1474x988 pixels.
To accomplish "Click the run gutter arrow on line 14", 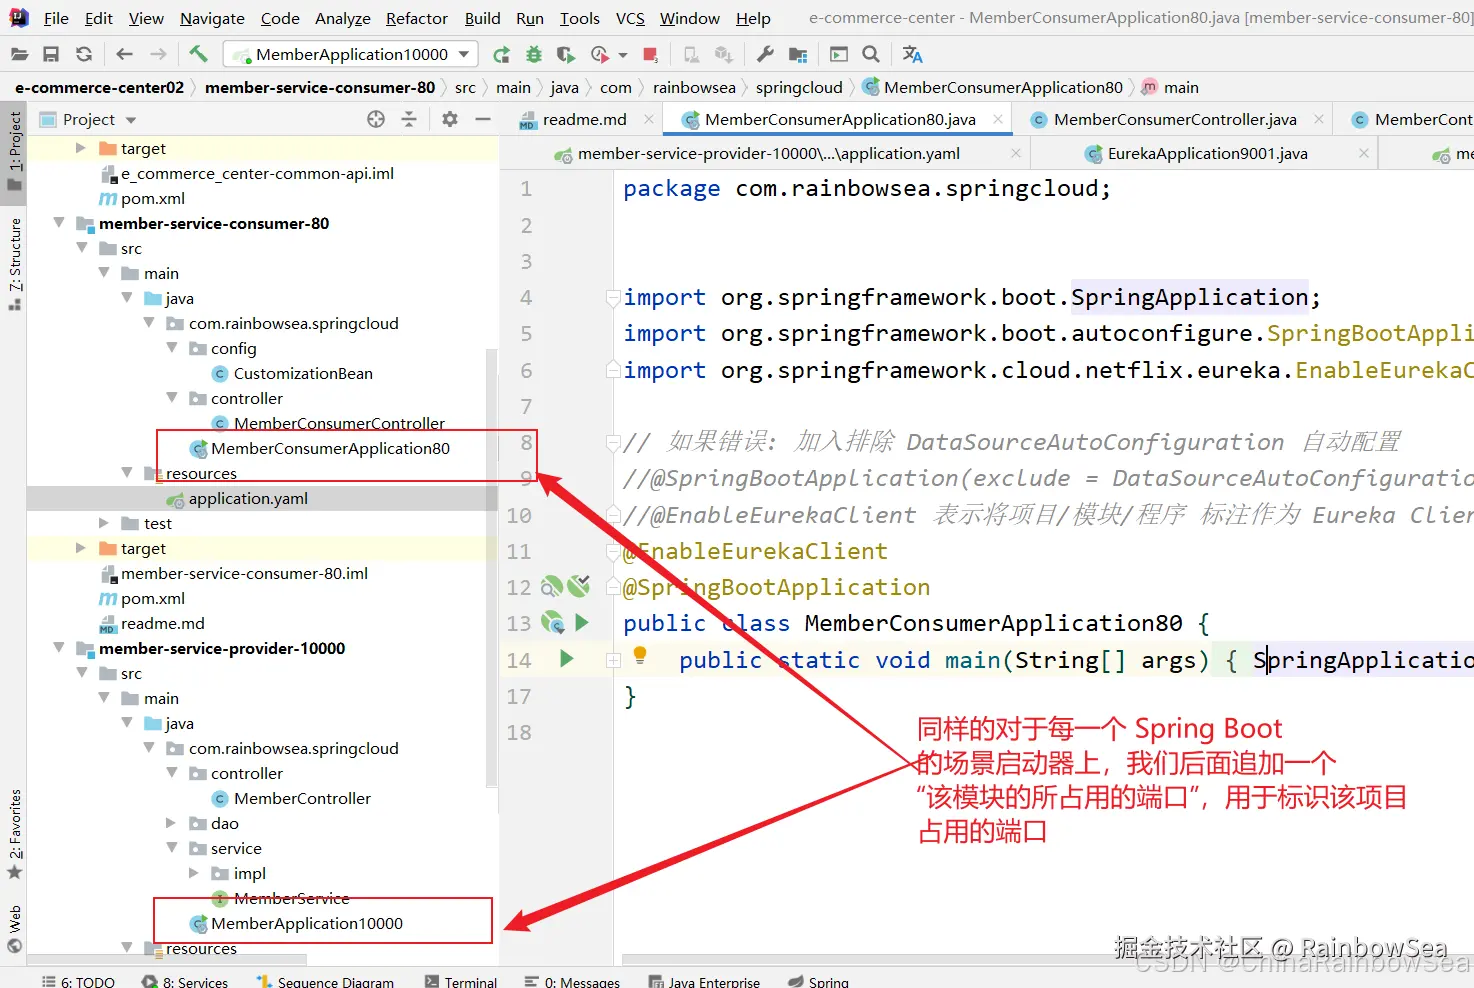I will [566, 659].
